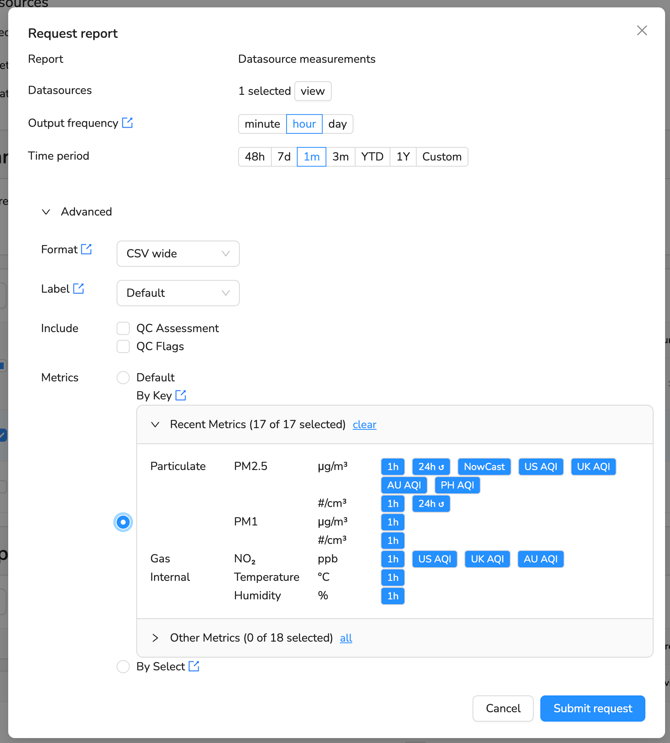This screenshot has height=743, width=670.
Task: Open the Format CSV wide dropdown
Action: click(x=178, y=254)
